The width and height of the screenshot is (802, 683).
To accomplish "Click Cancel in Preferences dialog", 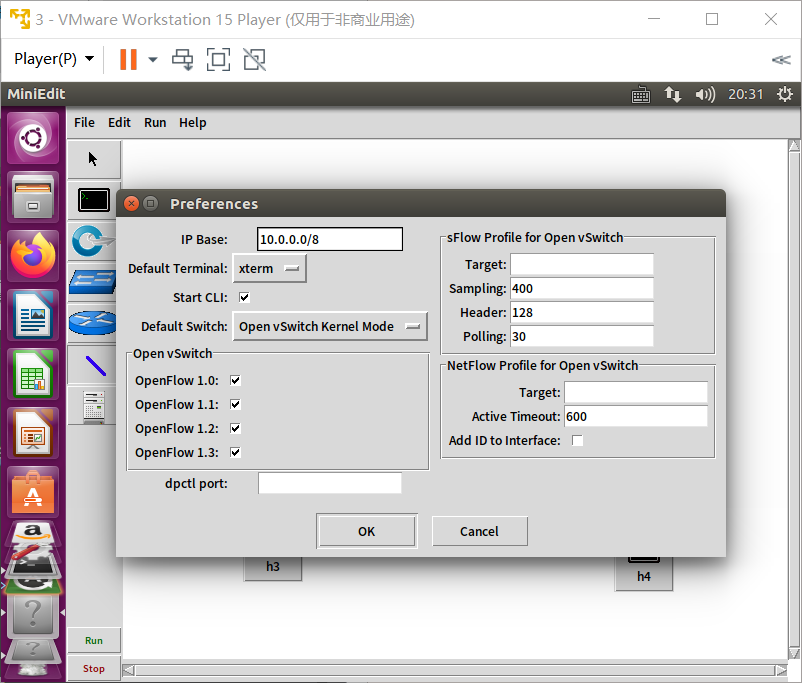I will pos(479,531).
